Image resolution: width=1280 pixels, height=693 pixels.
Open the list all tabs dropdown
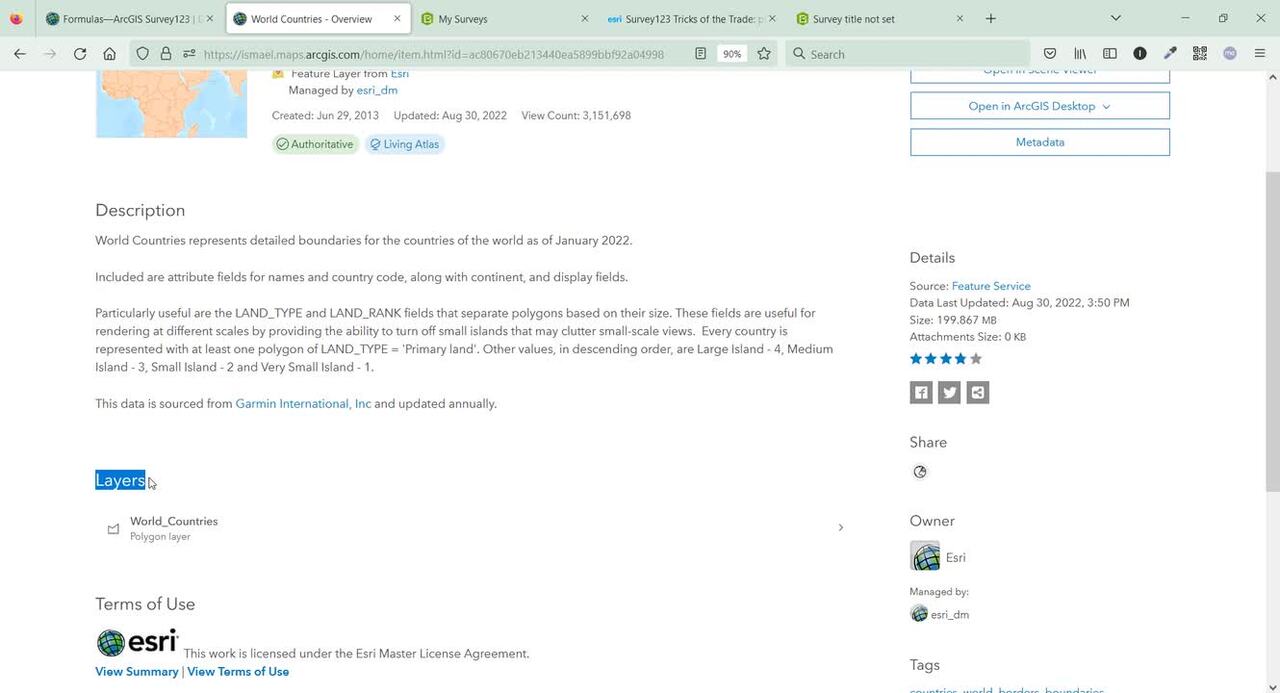pyautogui.click(x=1116, y=18)
